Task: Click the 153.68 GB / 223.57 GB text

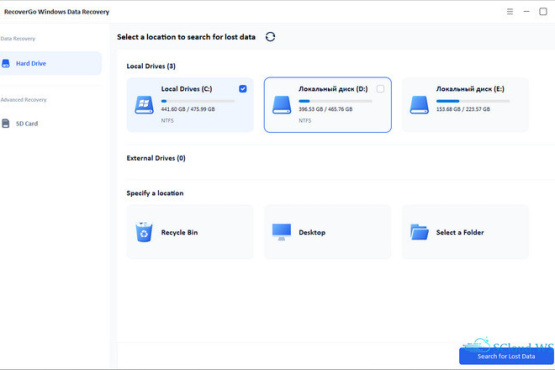Action: 463,109
